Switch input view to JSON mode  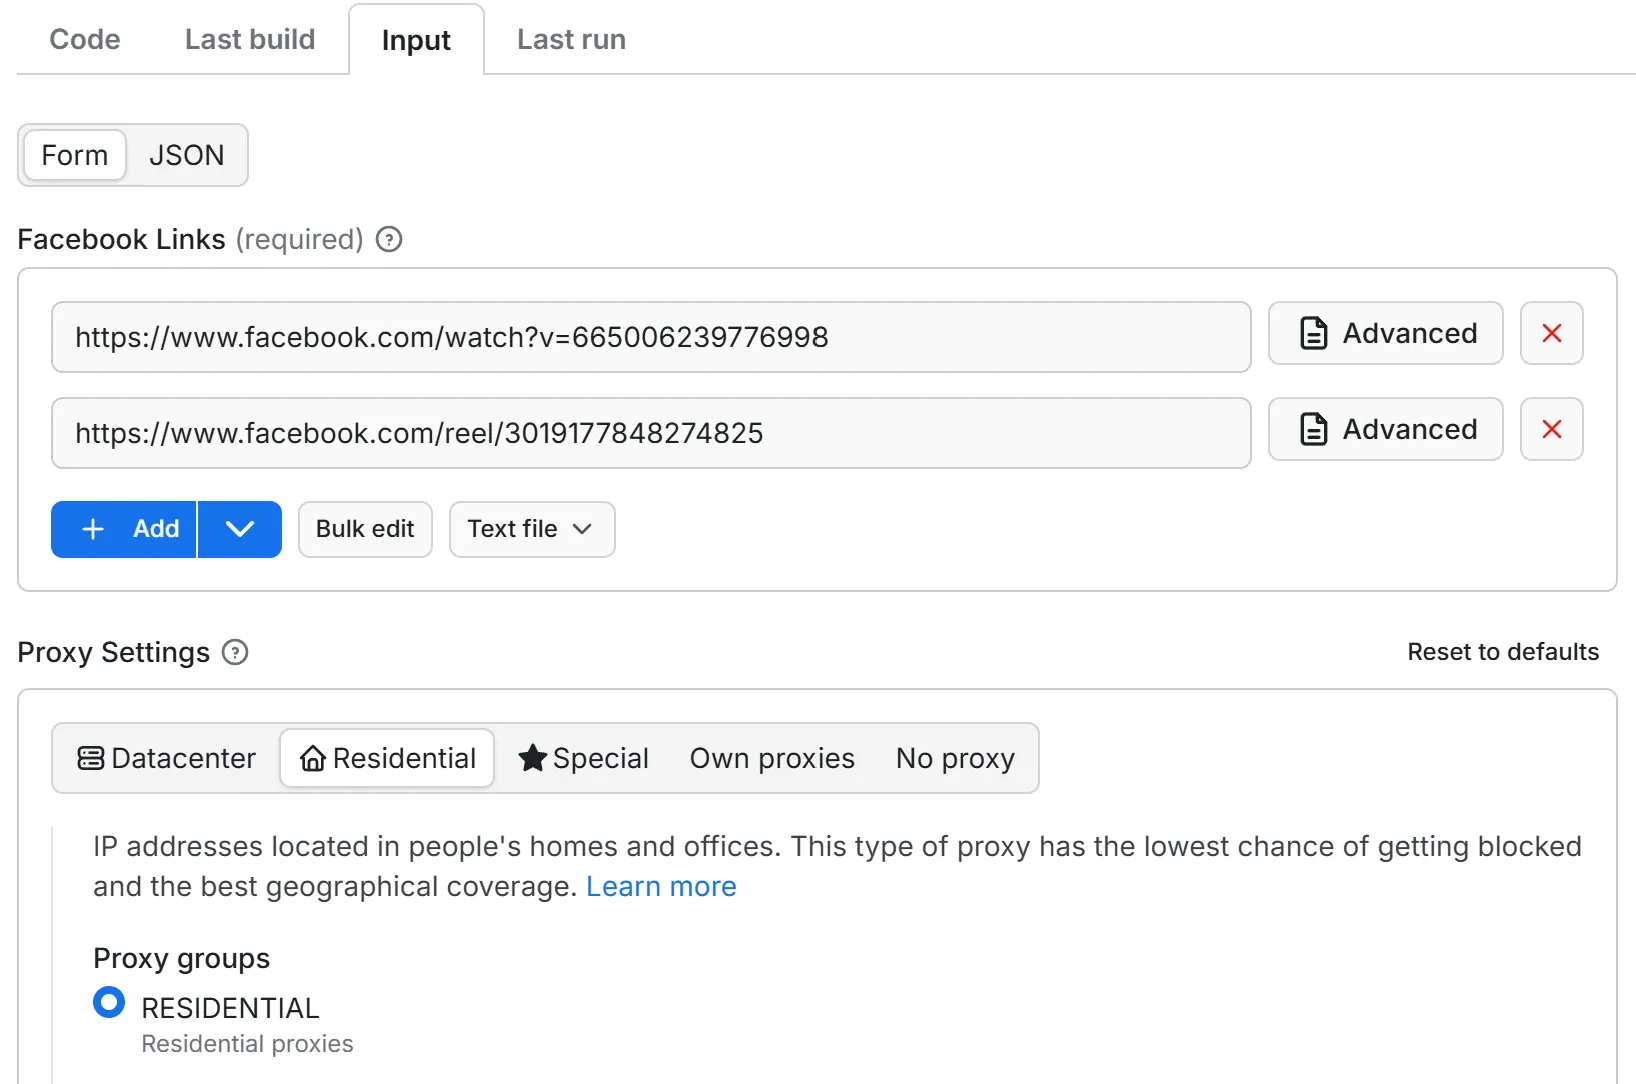point(186,155)
